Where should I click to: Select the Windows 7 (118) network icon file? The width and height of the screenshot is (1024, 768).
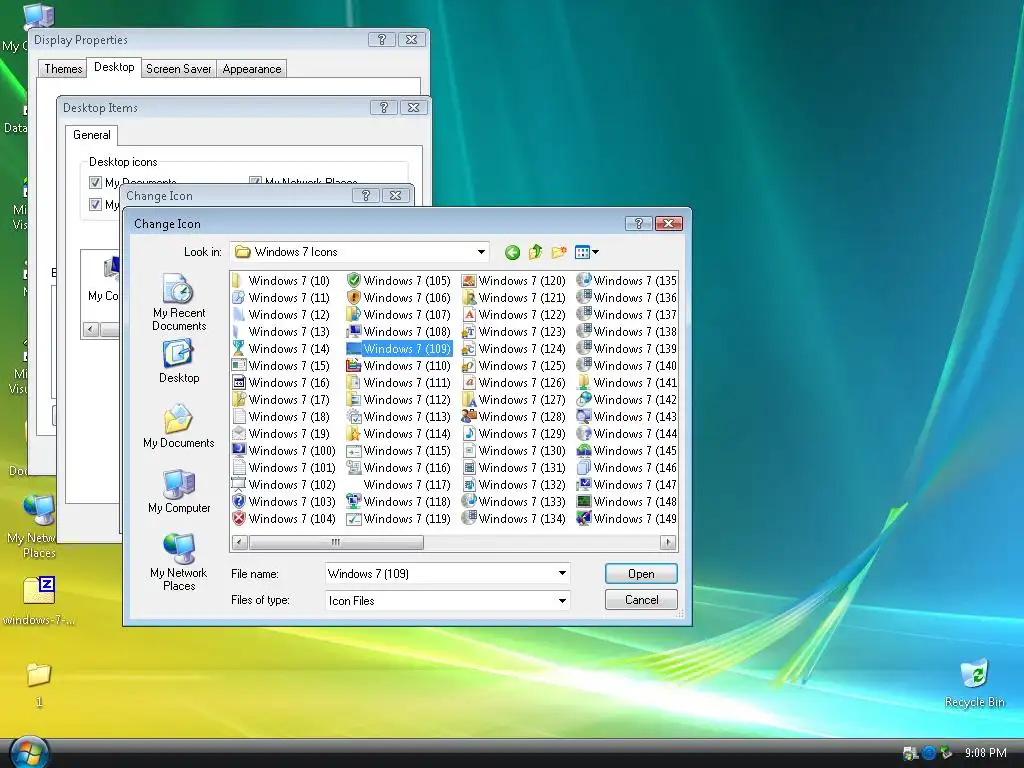pos(398,502)
